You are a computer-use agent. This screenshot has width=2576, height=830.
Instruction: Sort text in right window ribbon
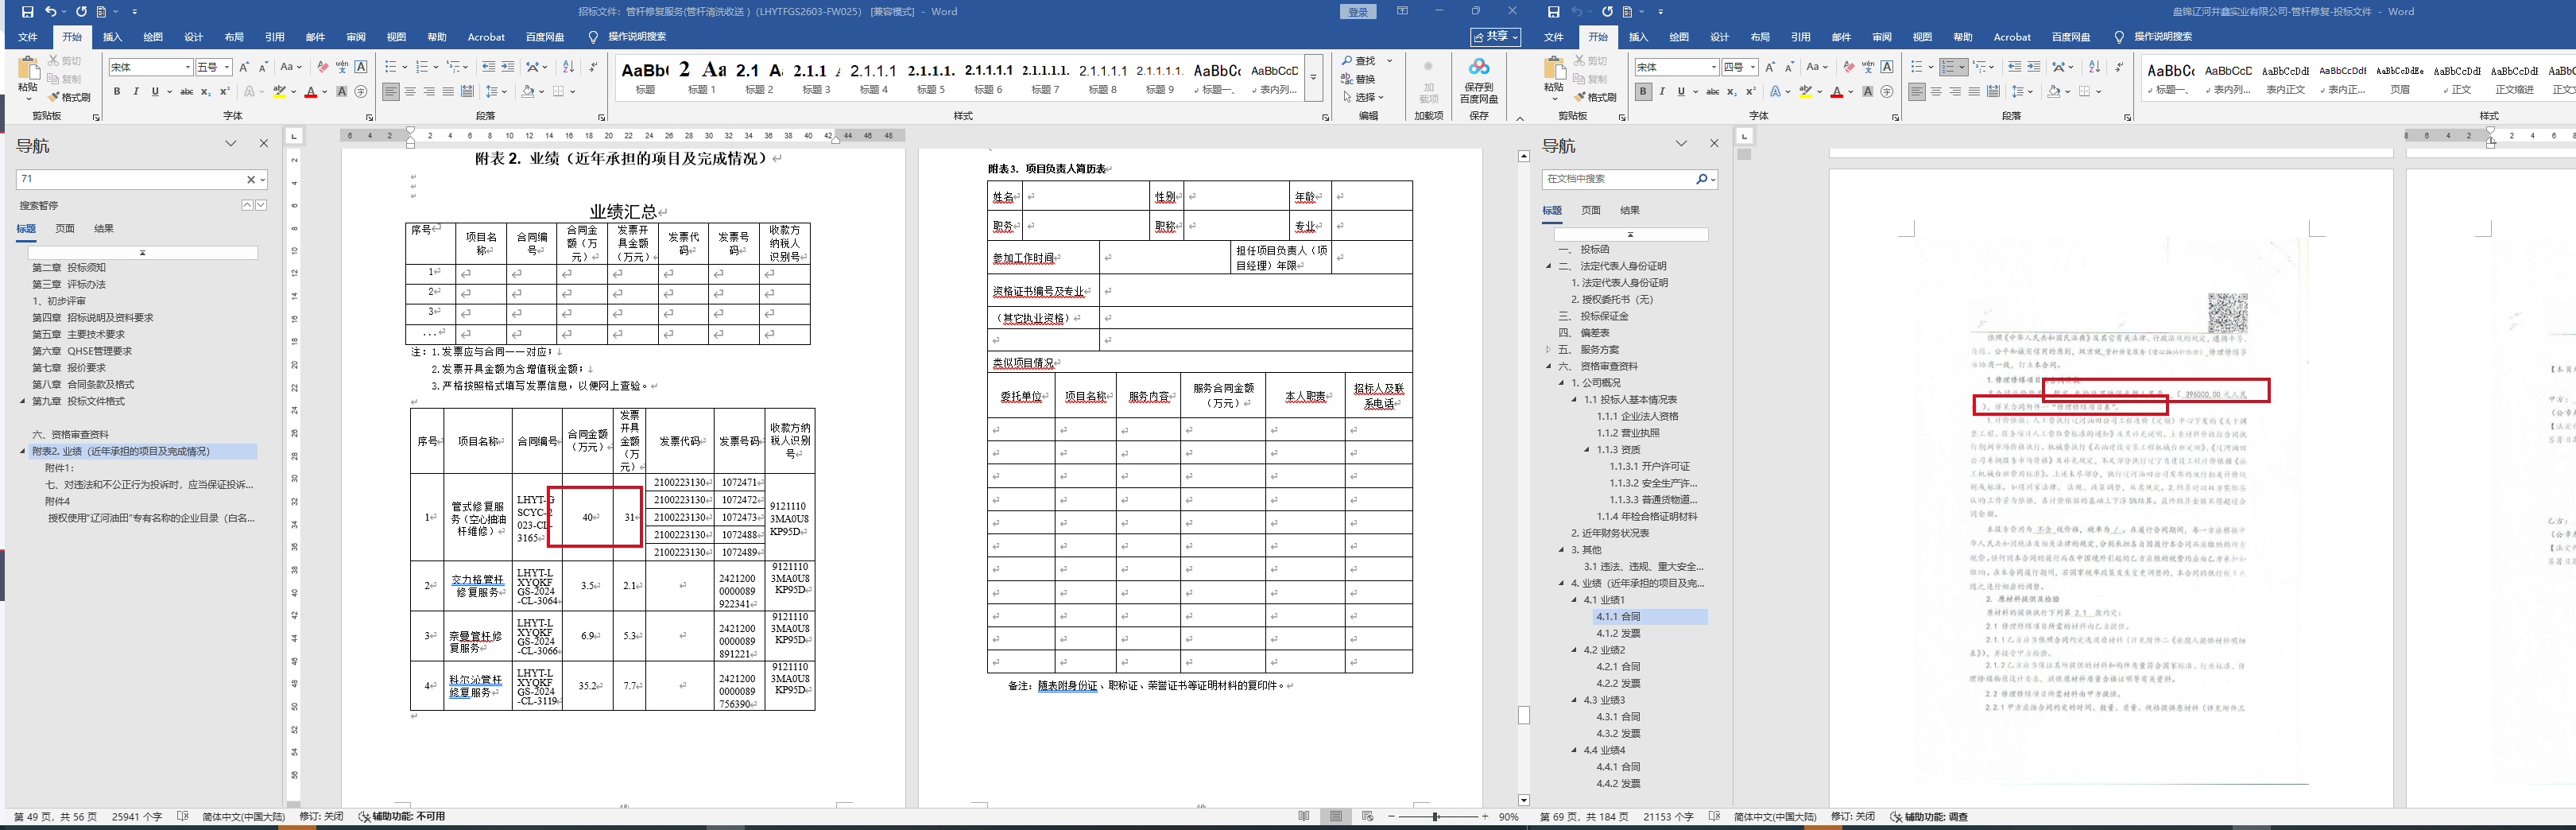tap(2094, 67)
